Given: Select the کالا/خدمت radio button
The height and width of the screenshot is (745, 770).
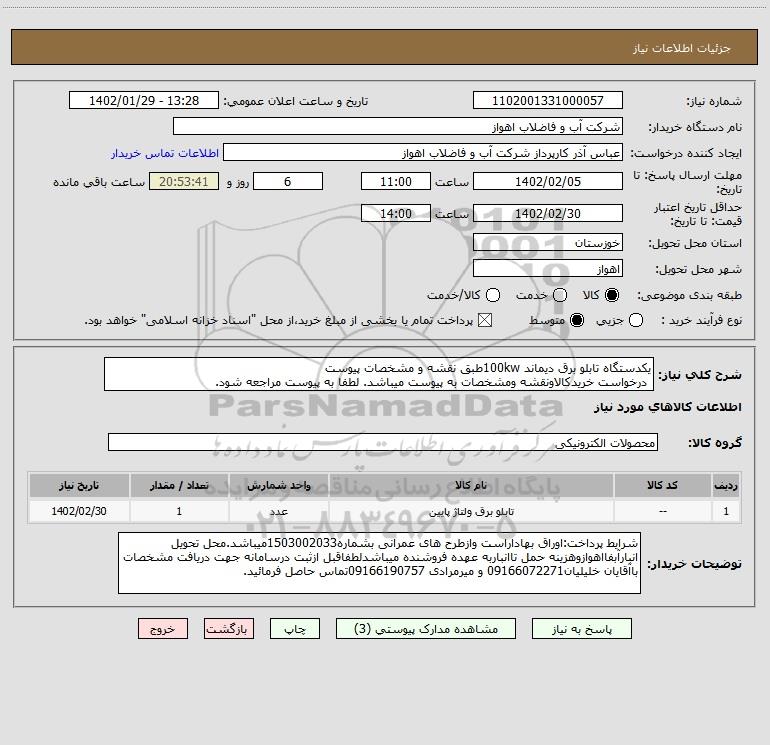Looking at the screenshot, I should coord(493,295).
